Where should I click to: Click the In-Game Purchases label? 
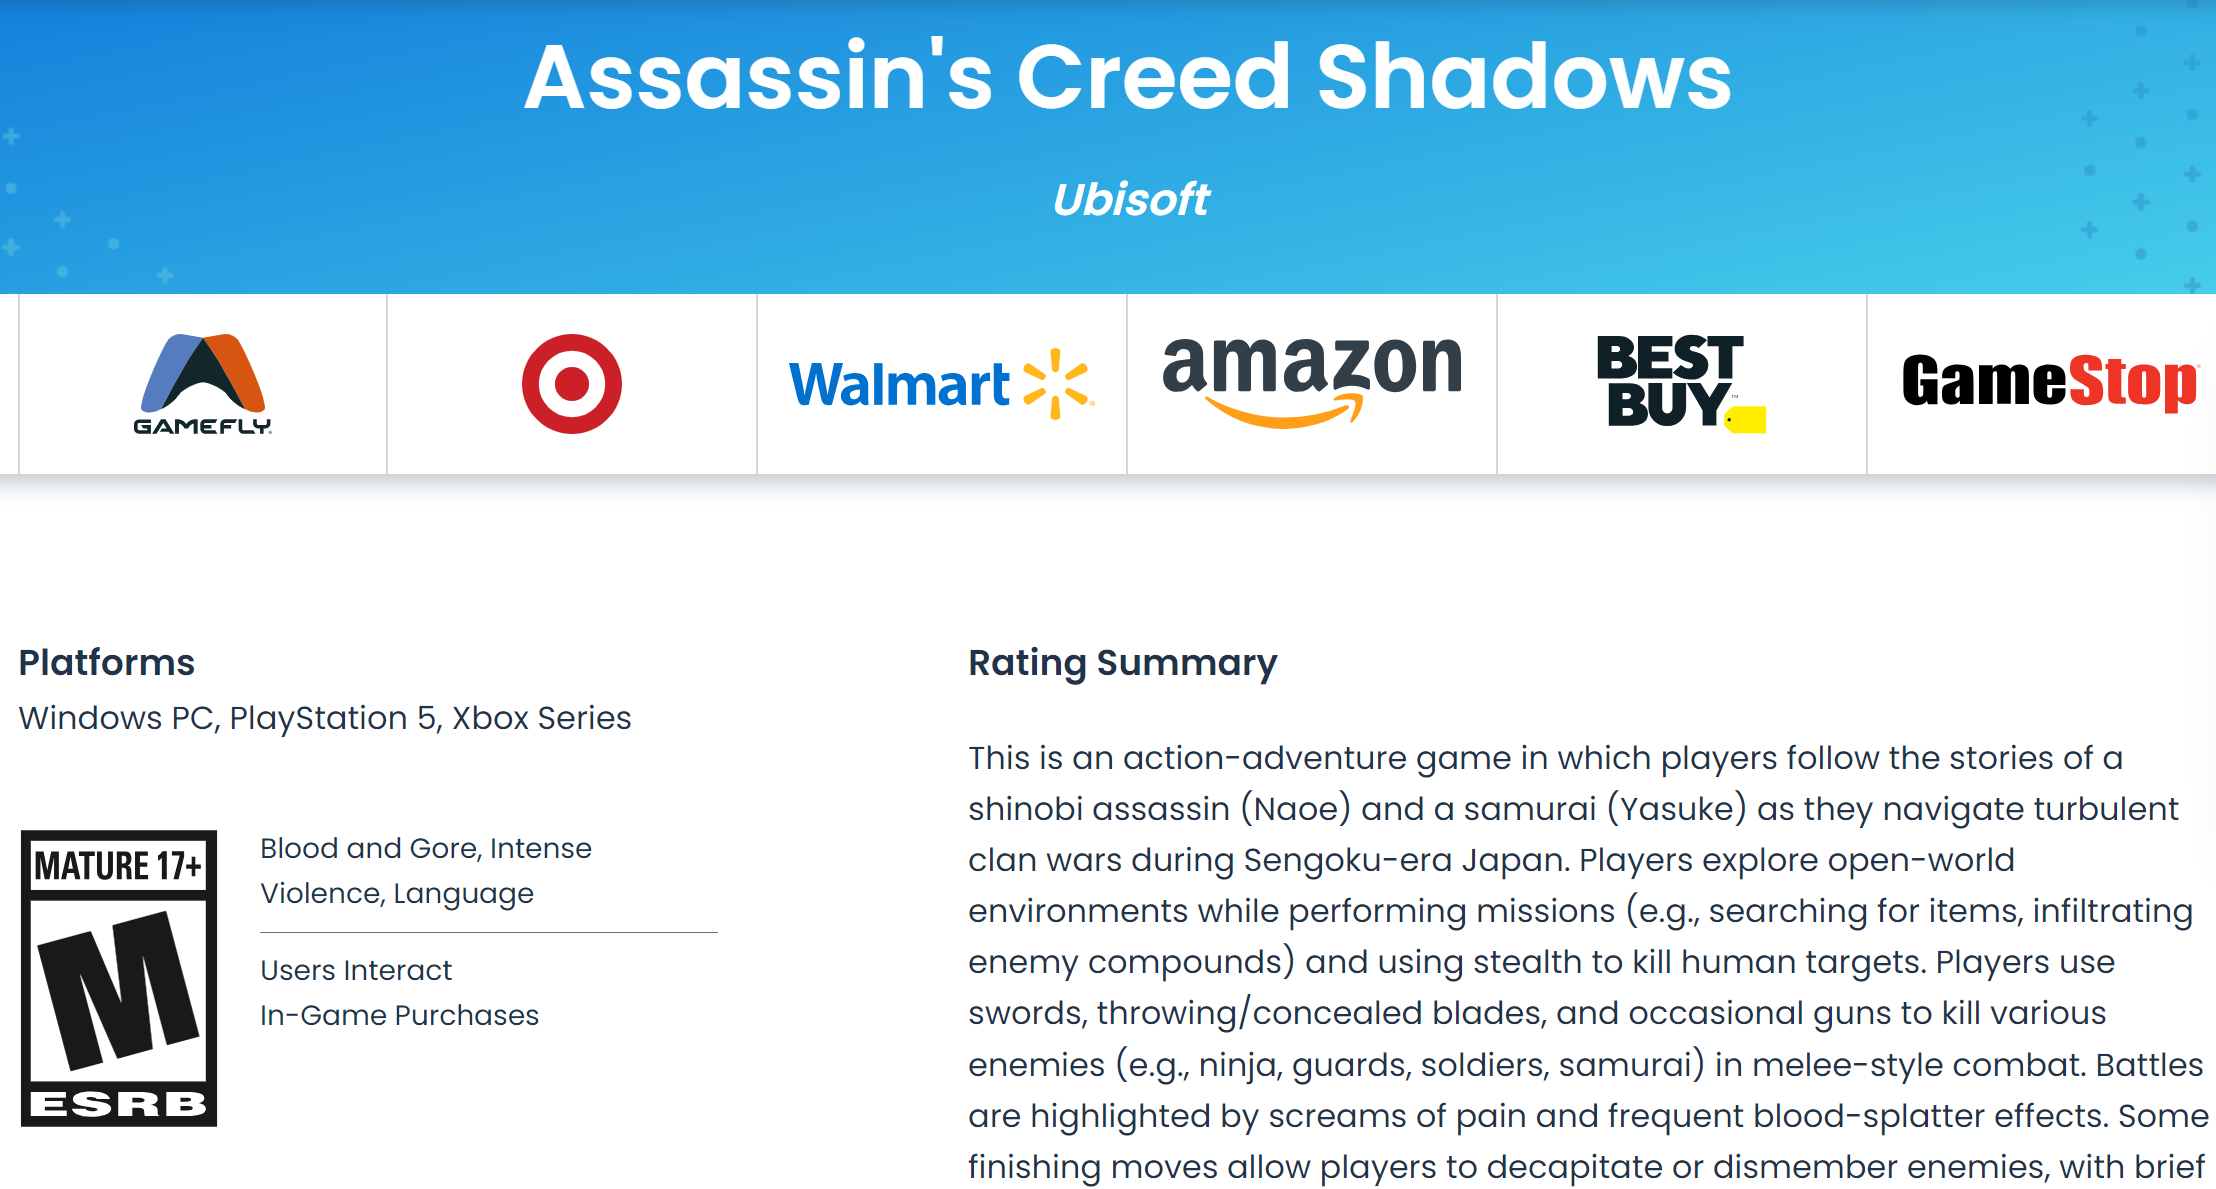coord(399,1015)
